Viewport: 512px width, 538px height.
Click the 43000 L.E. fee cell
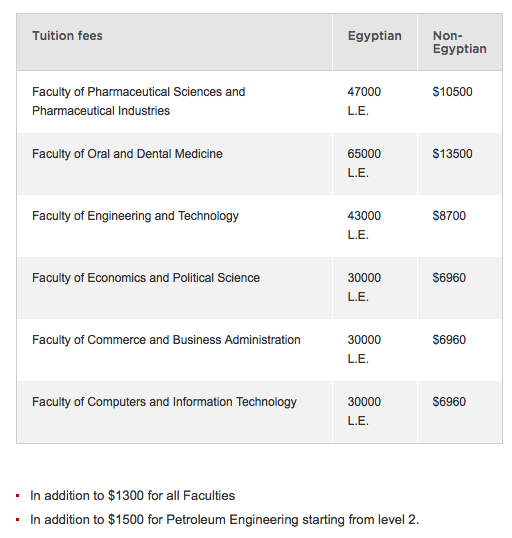click(364, 225)
